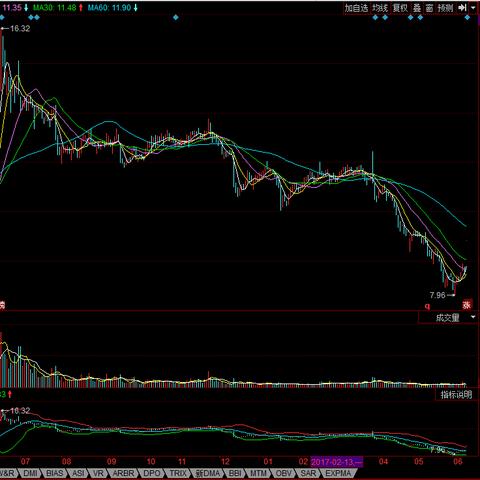Select the BIAS indicator tab

55,473
